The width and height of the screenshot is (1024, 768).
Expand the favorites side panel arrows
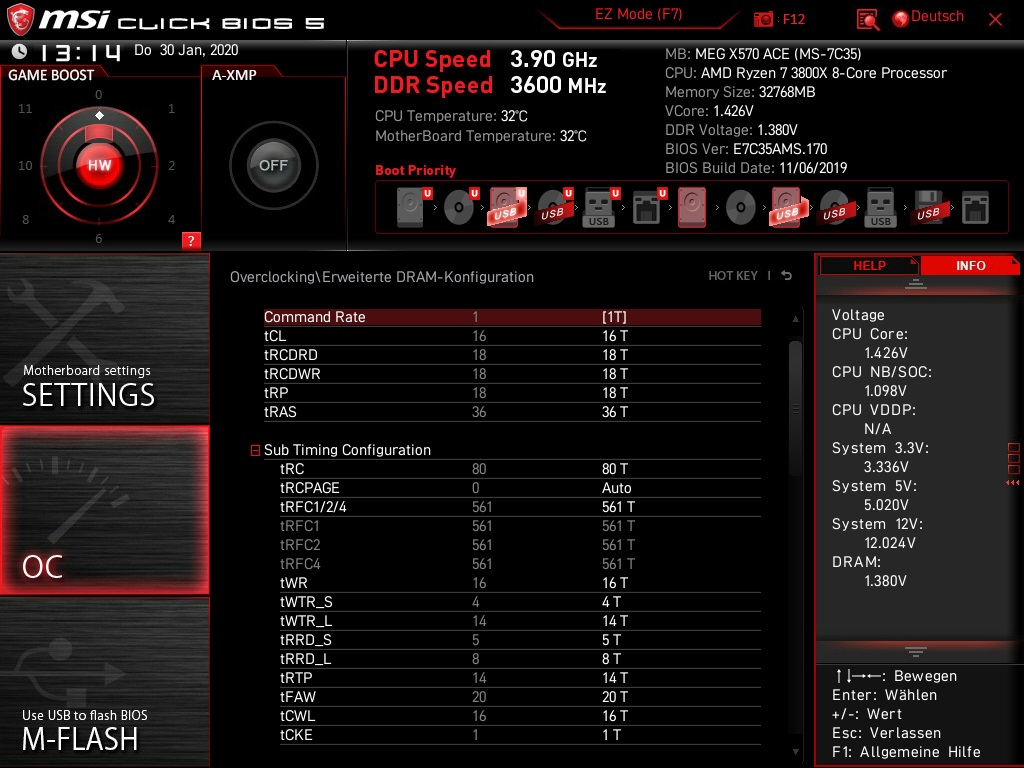[x=1013, y=483]
